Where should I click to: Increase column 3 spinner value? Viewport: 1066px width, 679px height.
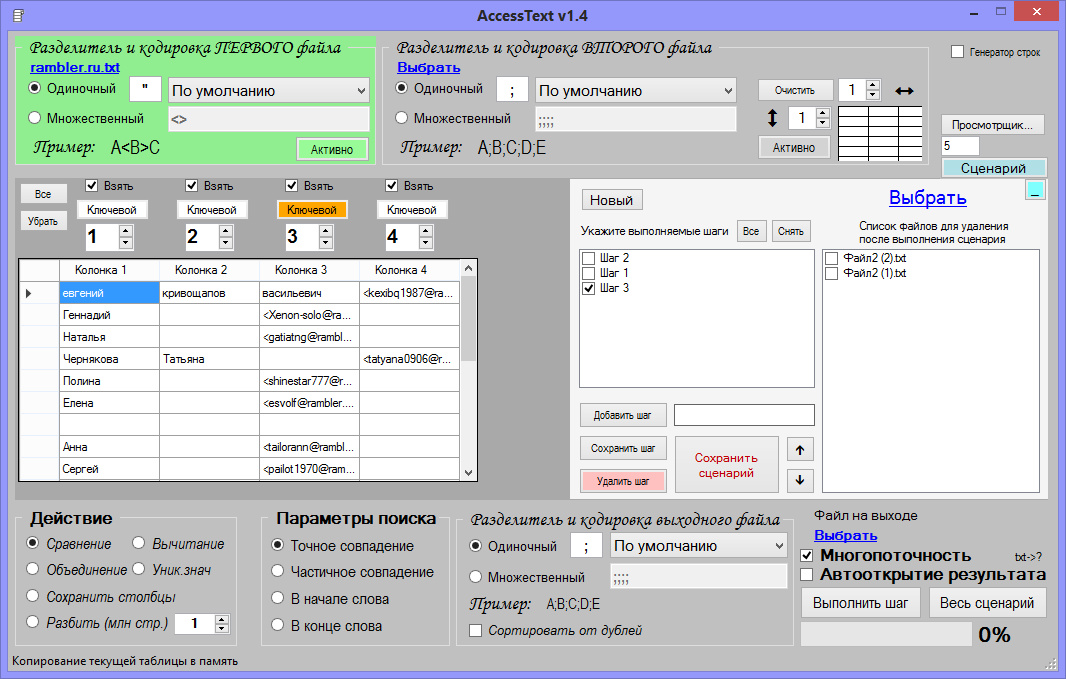coord(326,231)
